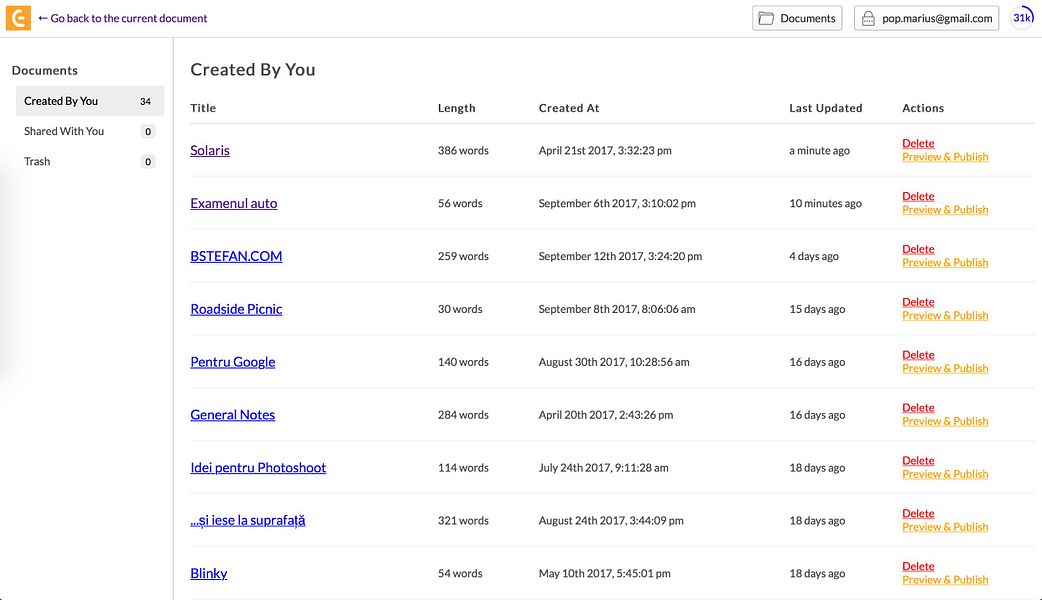
Task: Delete the Blinky document
Action: coord(918,566)
